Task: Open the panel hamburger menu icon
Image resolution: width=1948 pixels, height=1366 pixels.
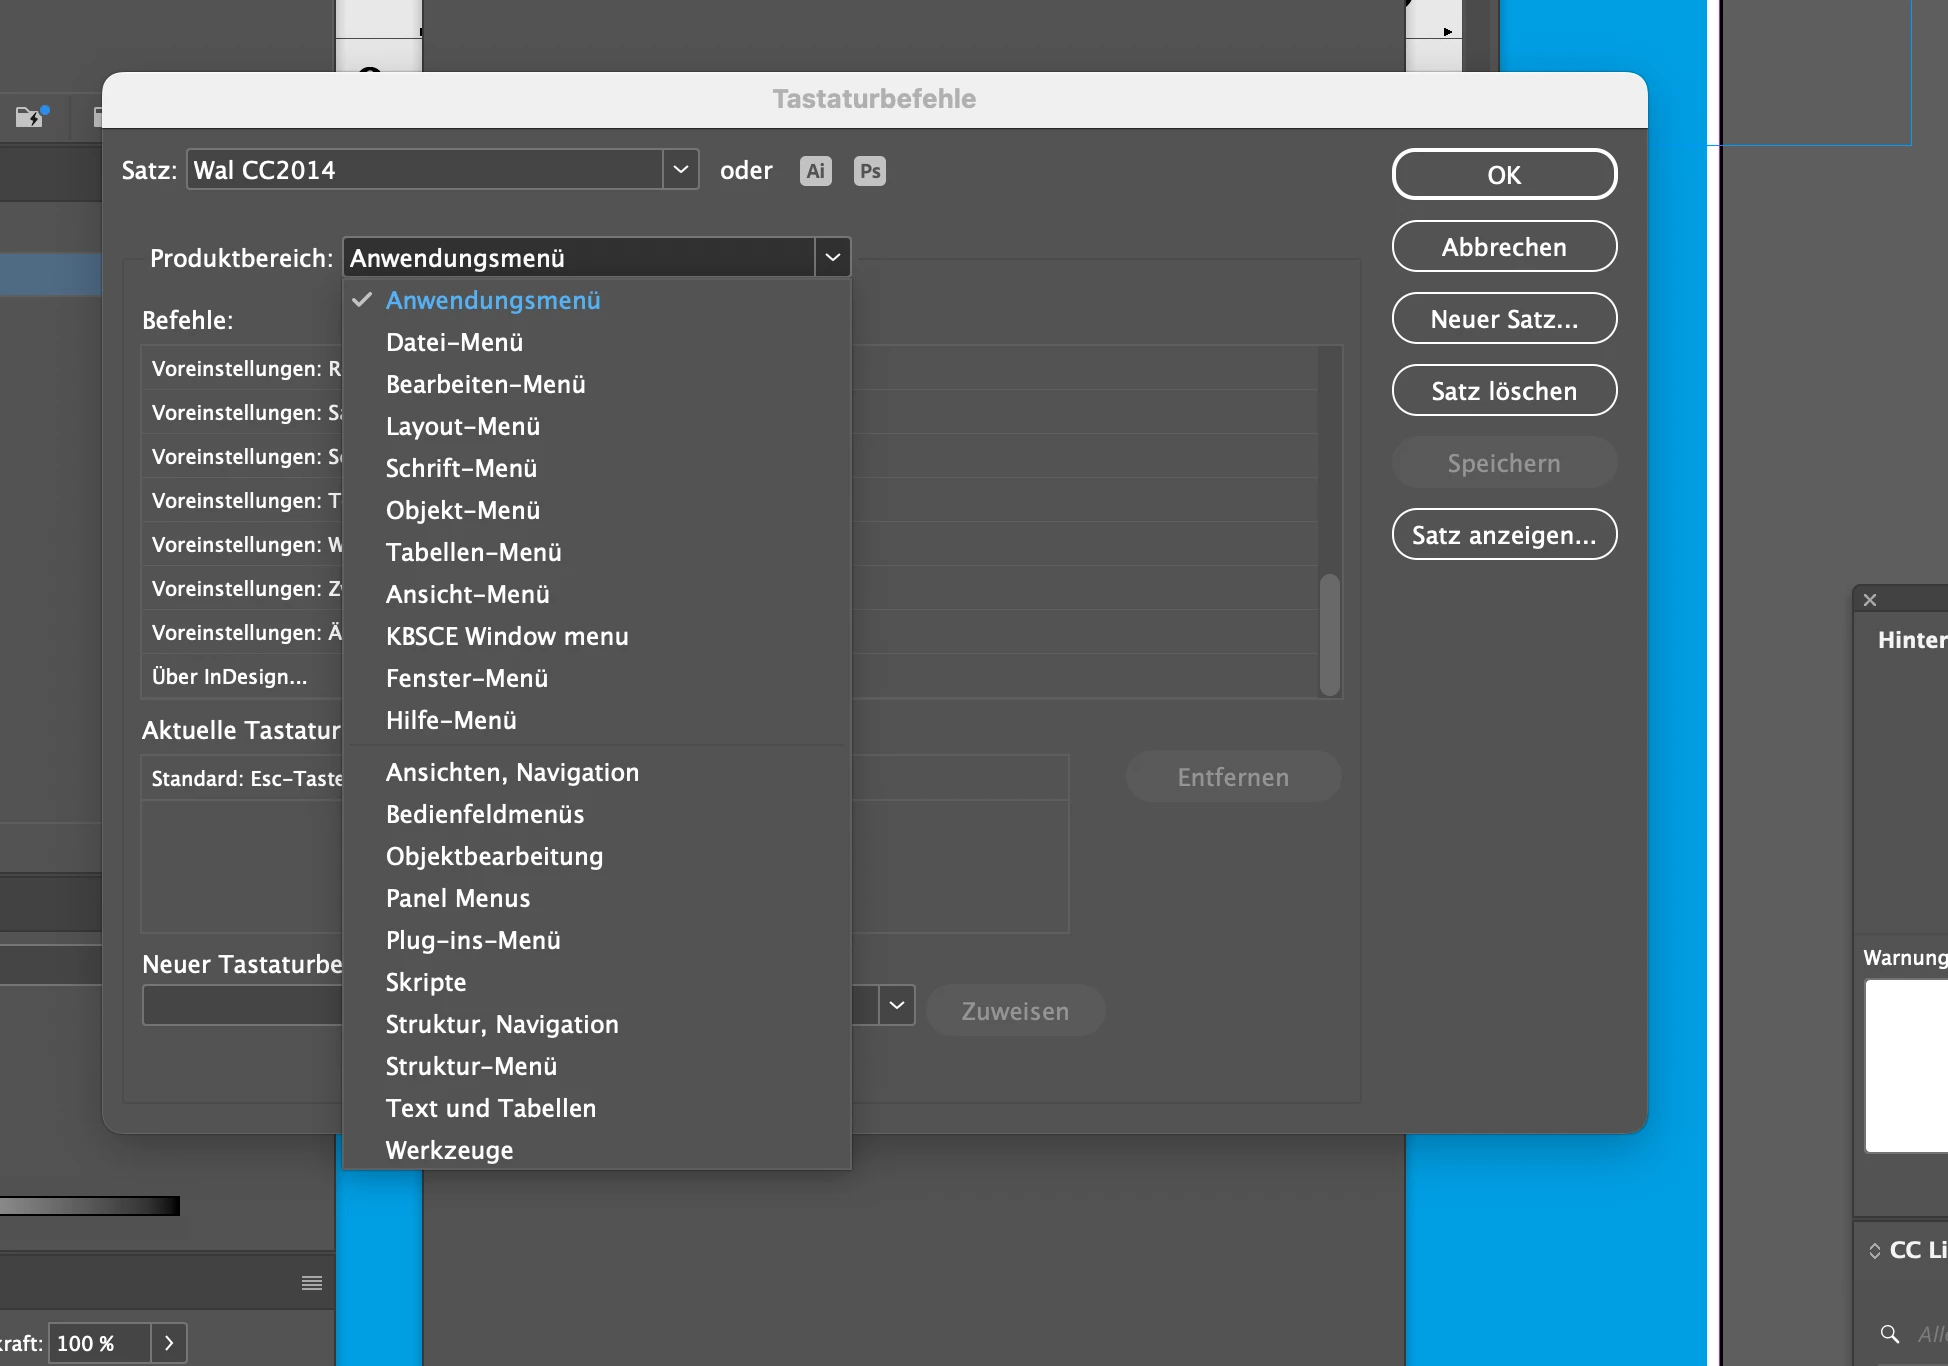Action: pos(312,1283)
